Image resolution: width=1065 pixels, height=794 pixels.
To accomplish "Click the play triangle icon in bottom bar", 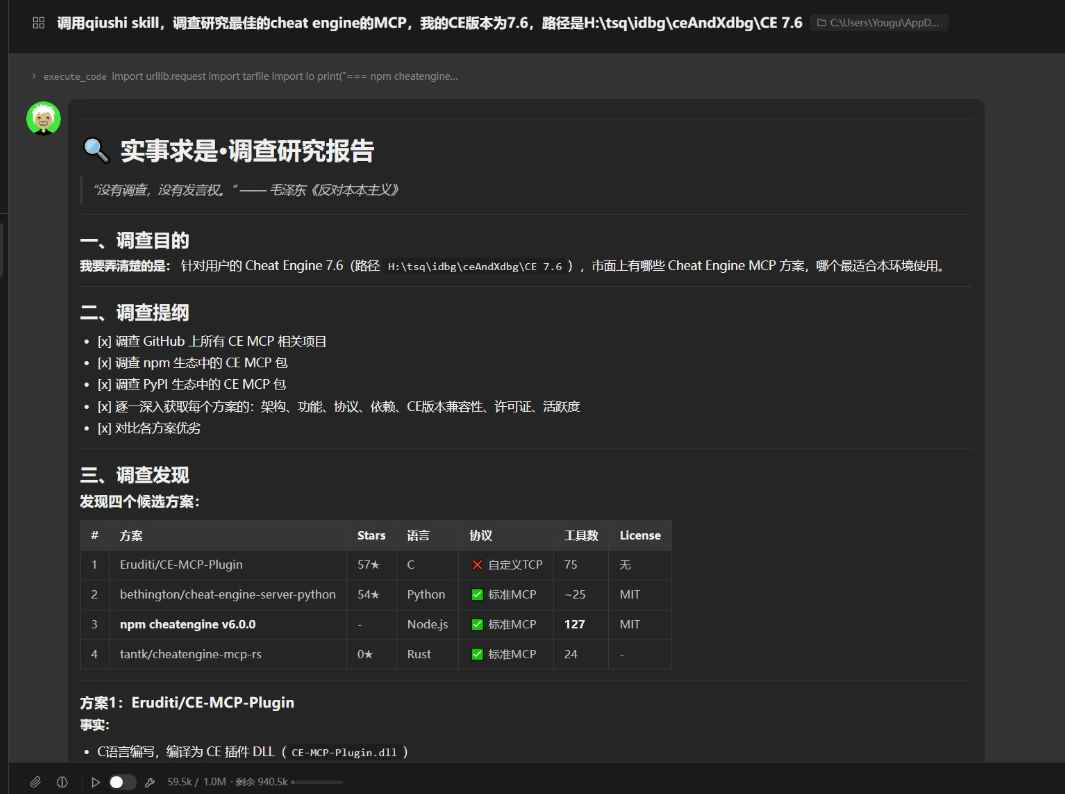I will tap(95, 782).
